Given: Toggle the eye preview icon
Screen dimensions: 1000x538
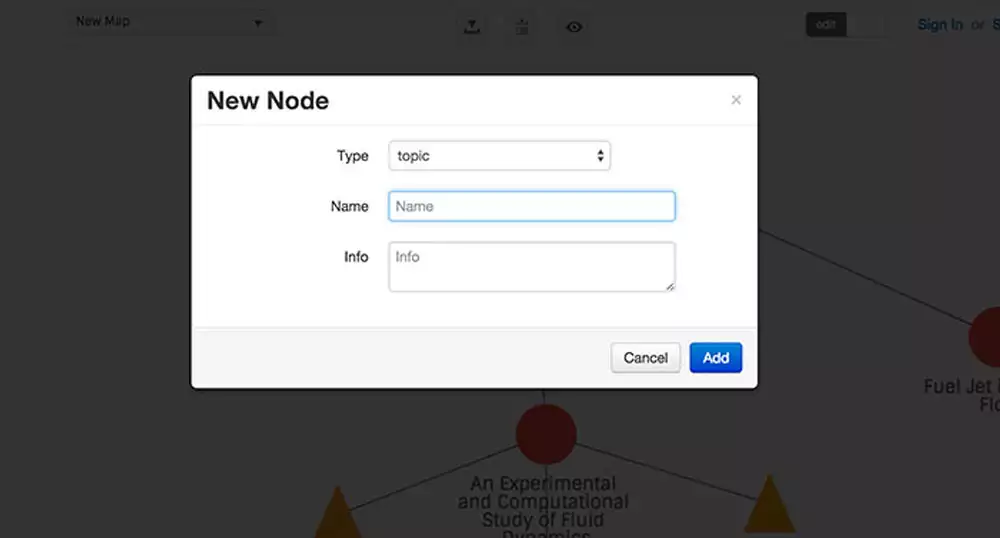Looking at the screenshot, I should (x=574, y=27).
